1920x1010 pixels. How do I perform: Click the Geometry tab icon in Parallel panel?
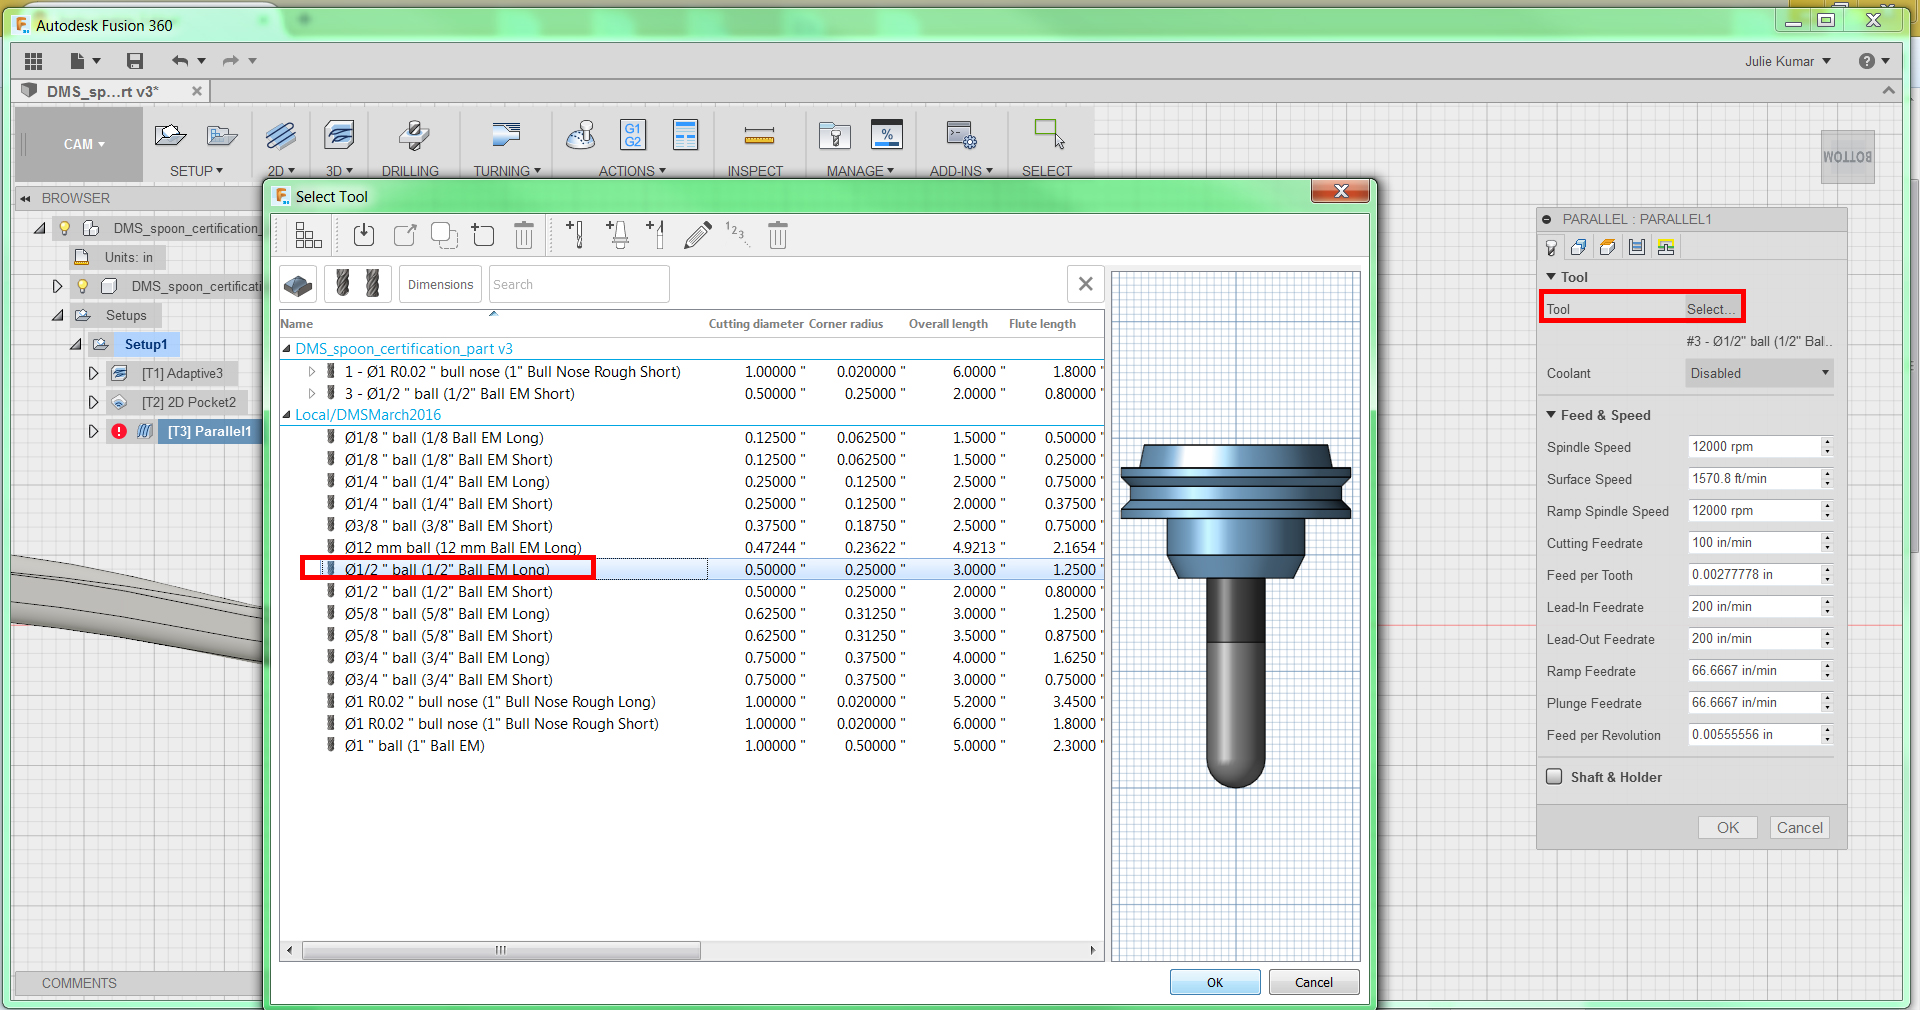tap(1578, 247)
